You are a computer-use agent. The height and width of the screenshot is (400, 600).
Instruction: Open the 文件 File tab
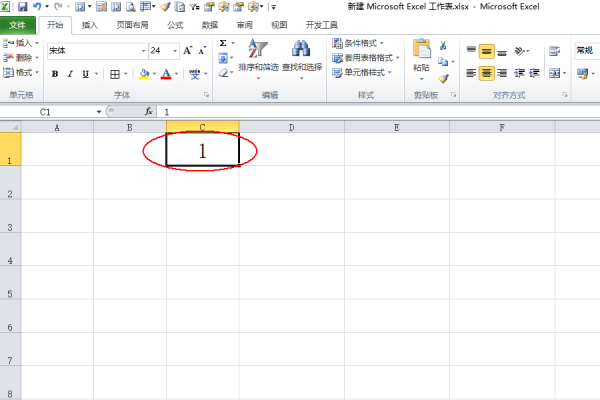(18, 25)
